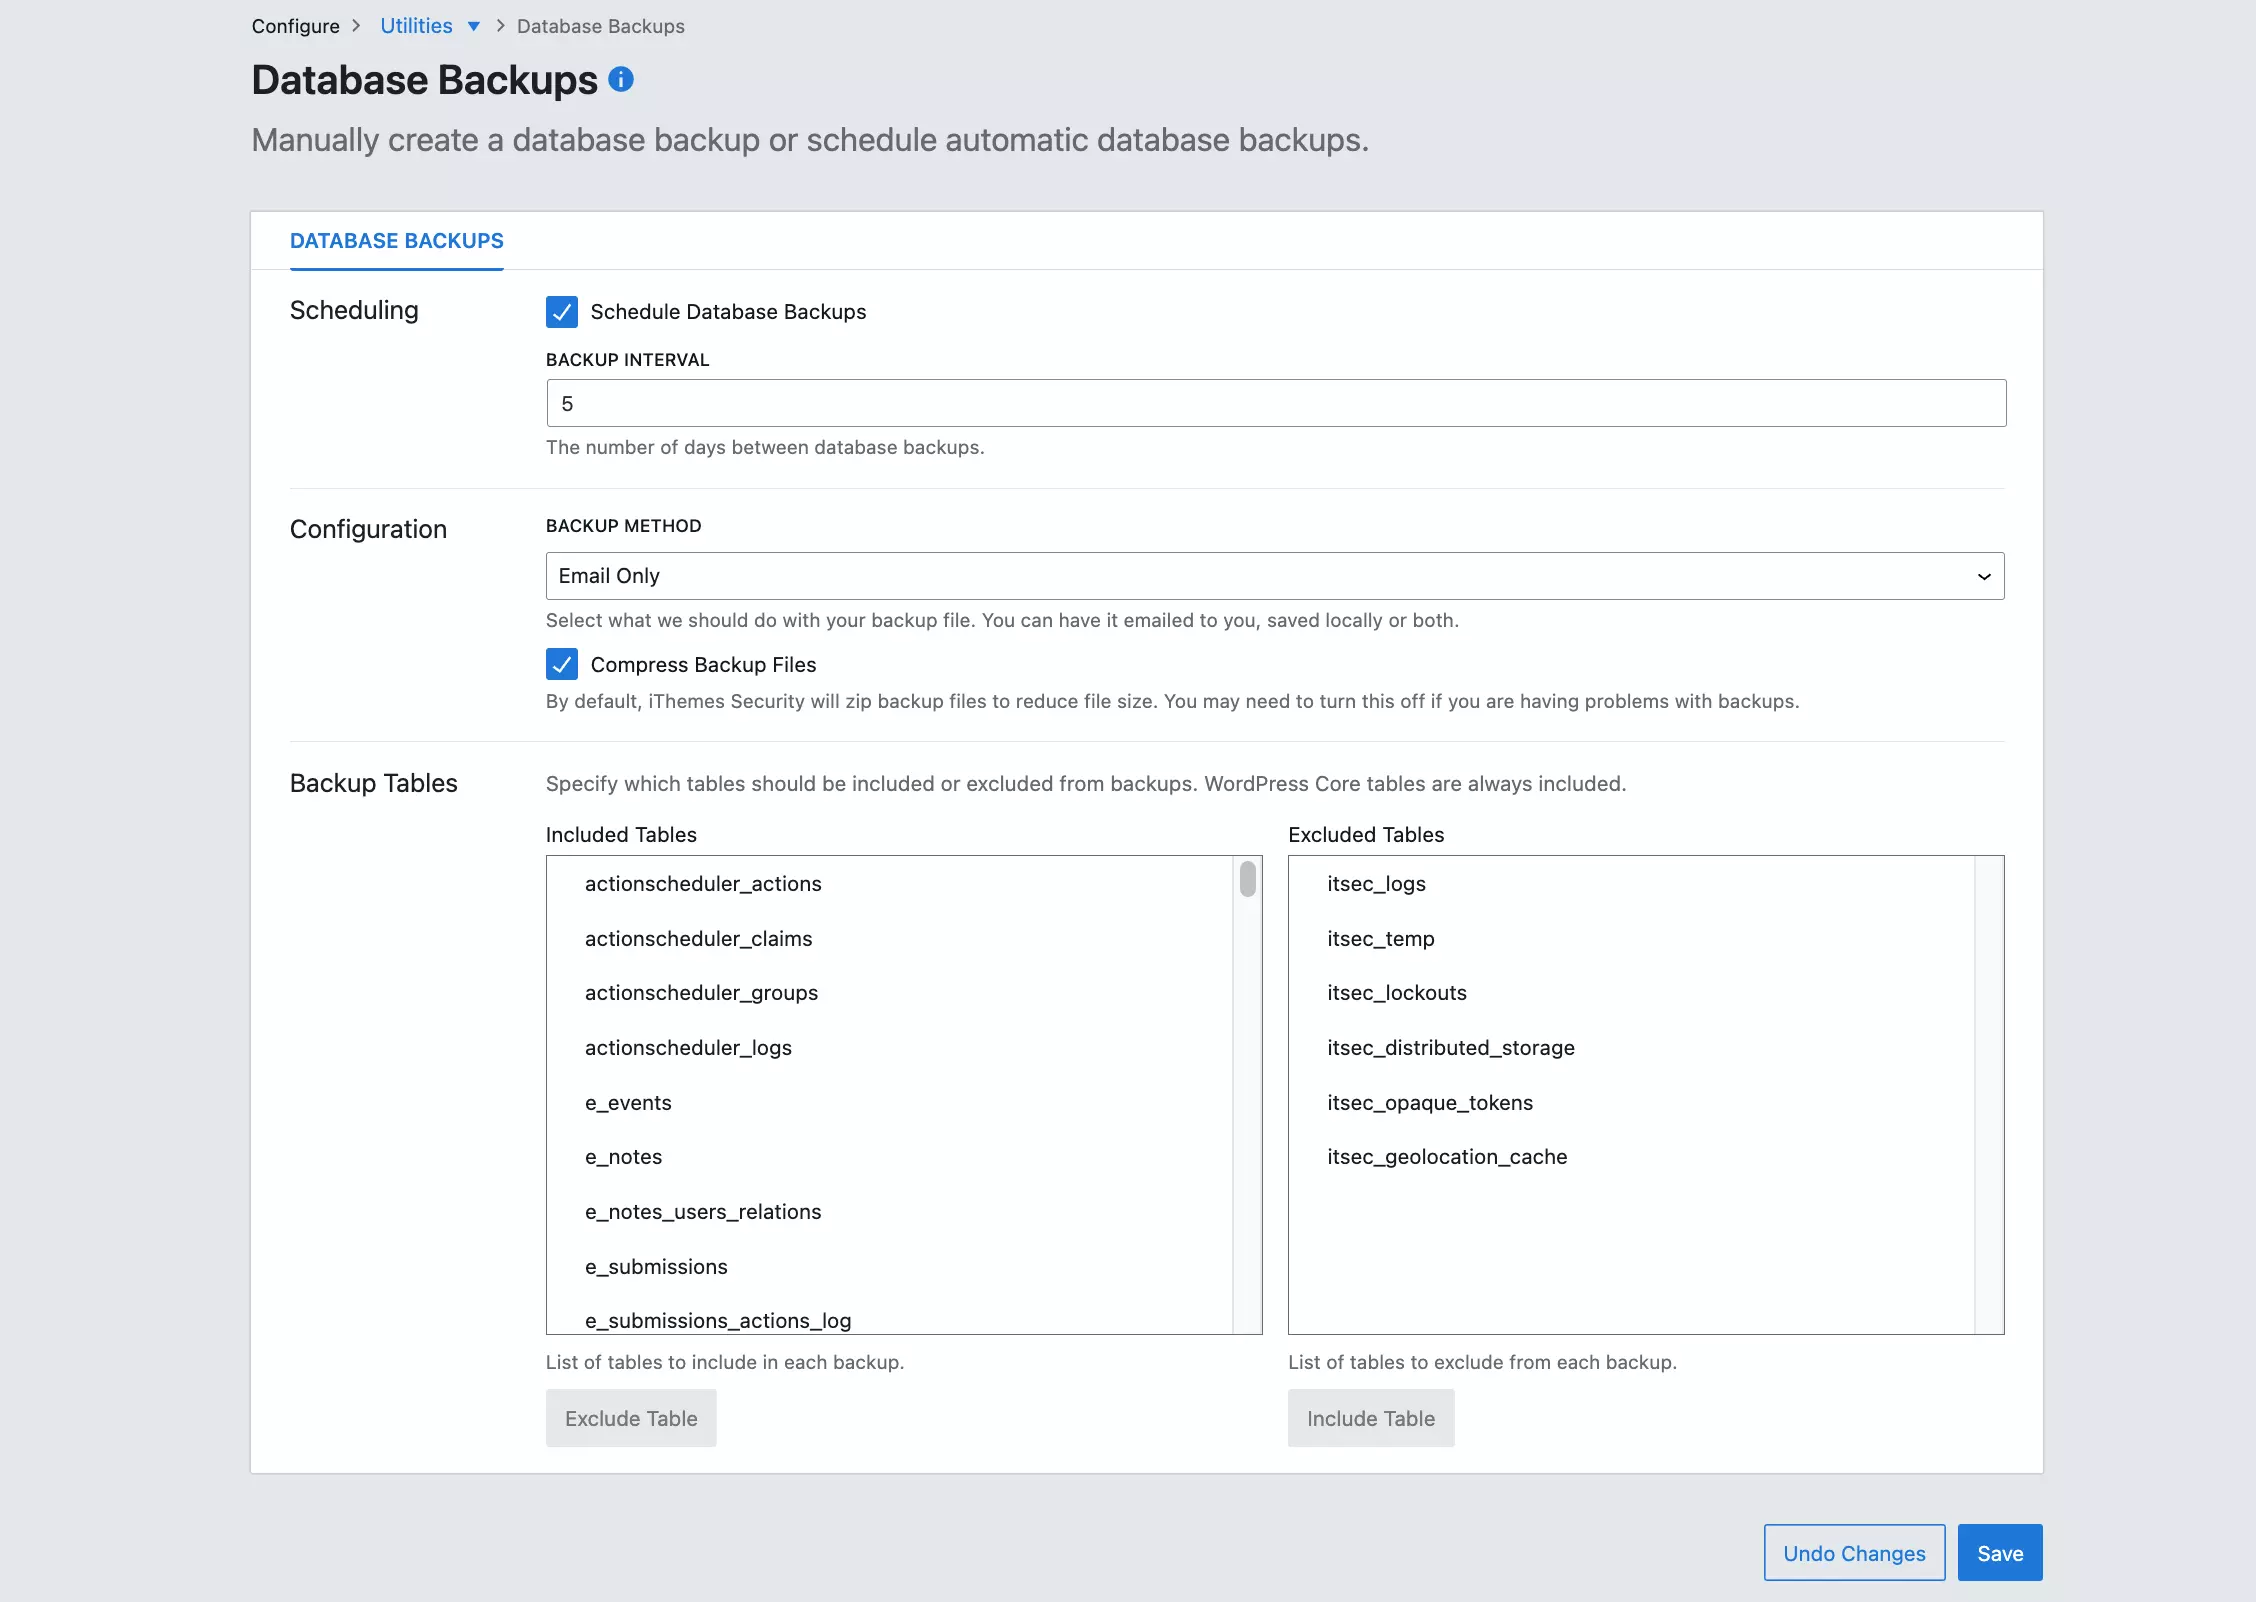This screenshot has width=2256, height=1602.
Task: Go to Configure in the breadcrumb
Action: click(295, 26)
